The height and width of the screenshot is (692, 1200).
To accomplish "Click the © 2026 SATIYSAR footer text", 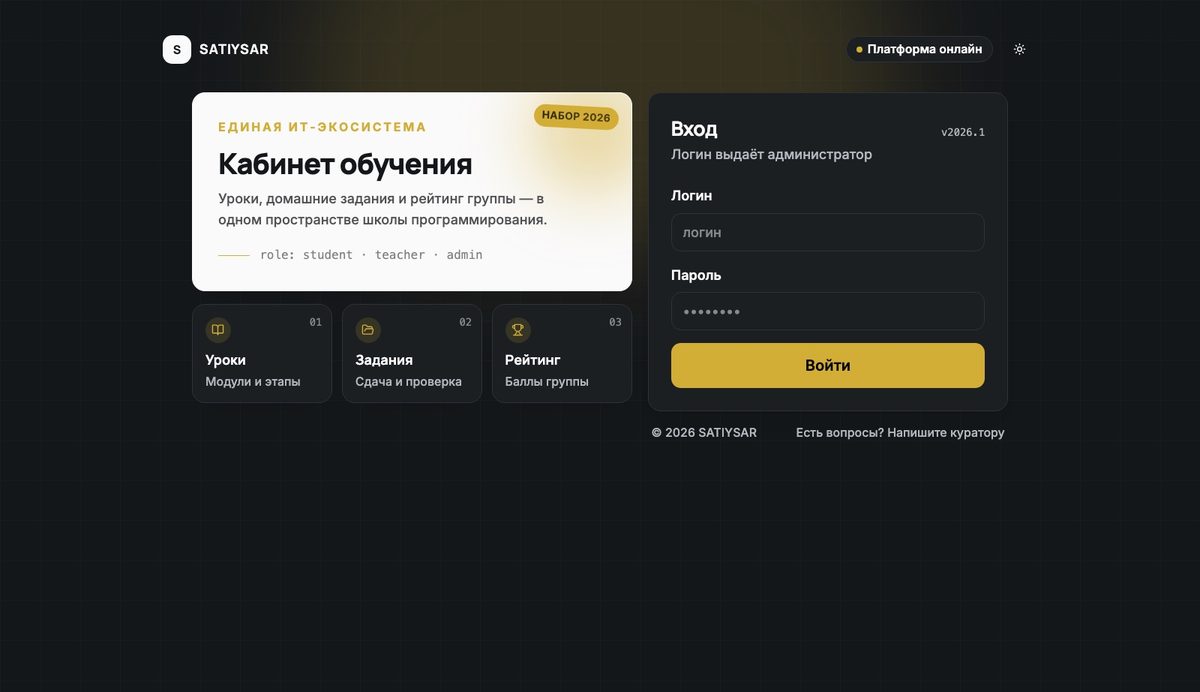I will point(704,433).
